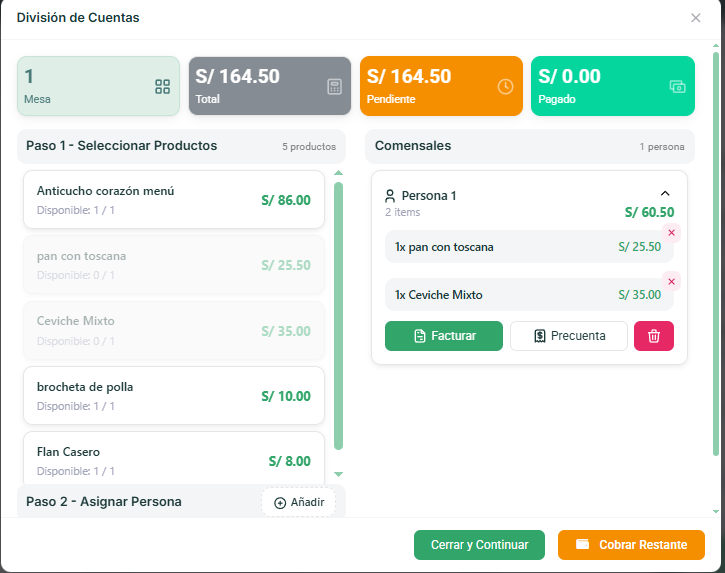
Task: Click the S/ 10.00 price
Action: (x=286, y=396)
